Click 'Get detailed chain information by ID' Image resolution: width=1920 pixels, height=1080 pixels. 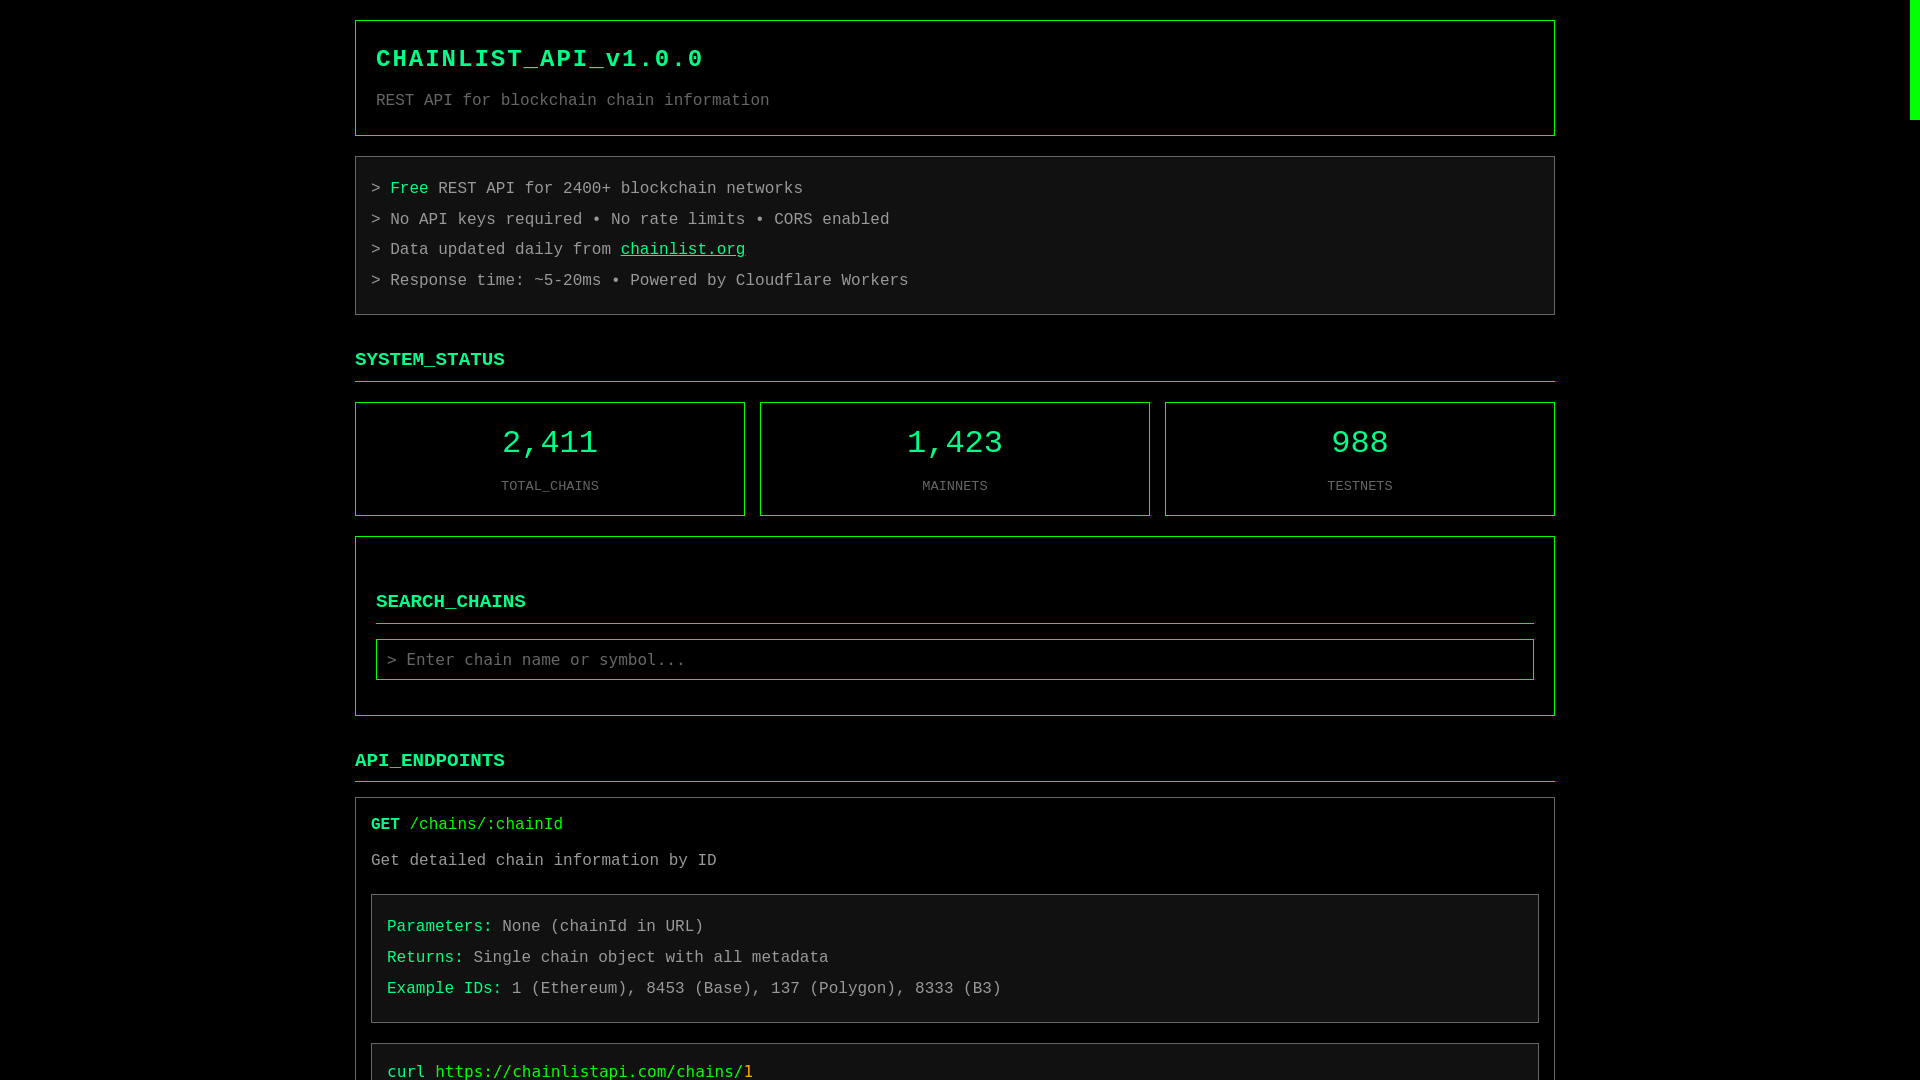(x=544, y=861)
